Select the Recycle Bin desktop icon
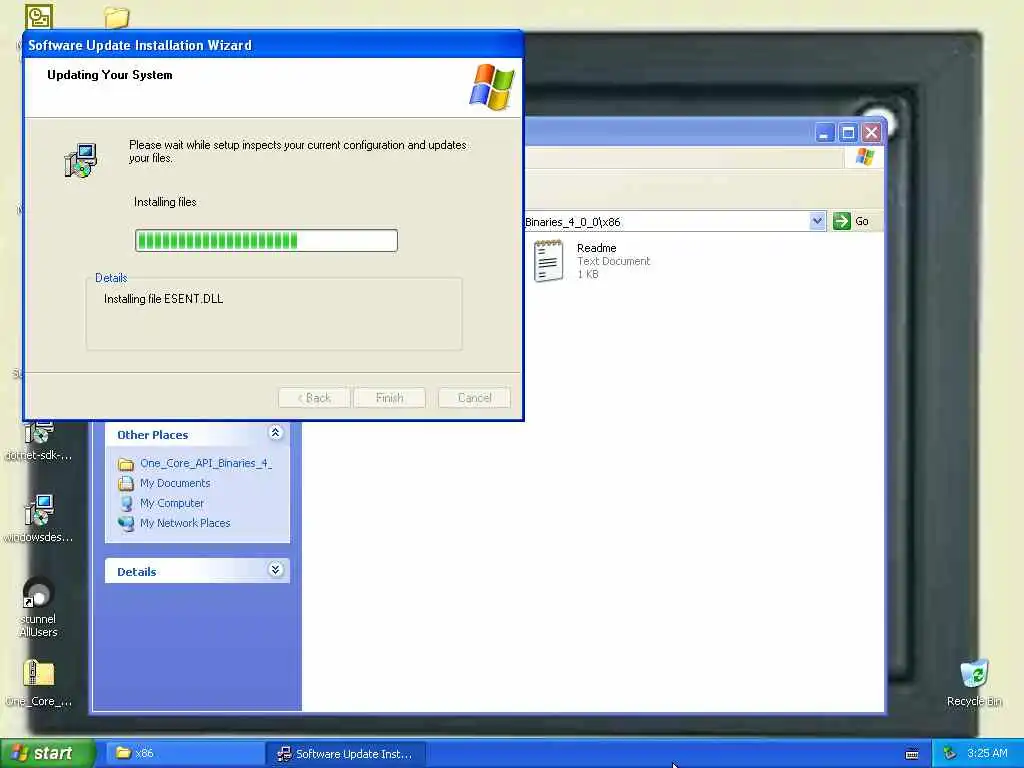1024x768 pixels. pos(974,684)
